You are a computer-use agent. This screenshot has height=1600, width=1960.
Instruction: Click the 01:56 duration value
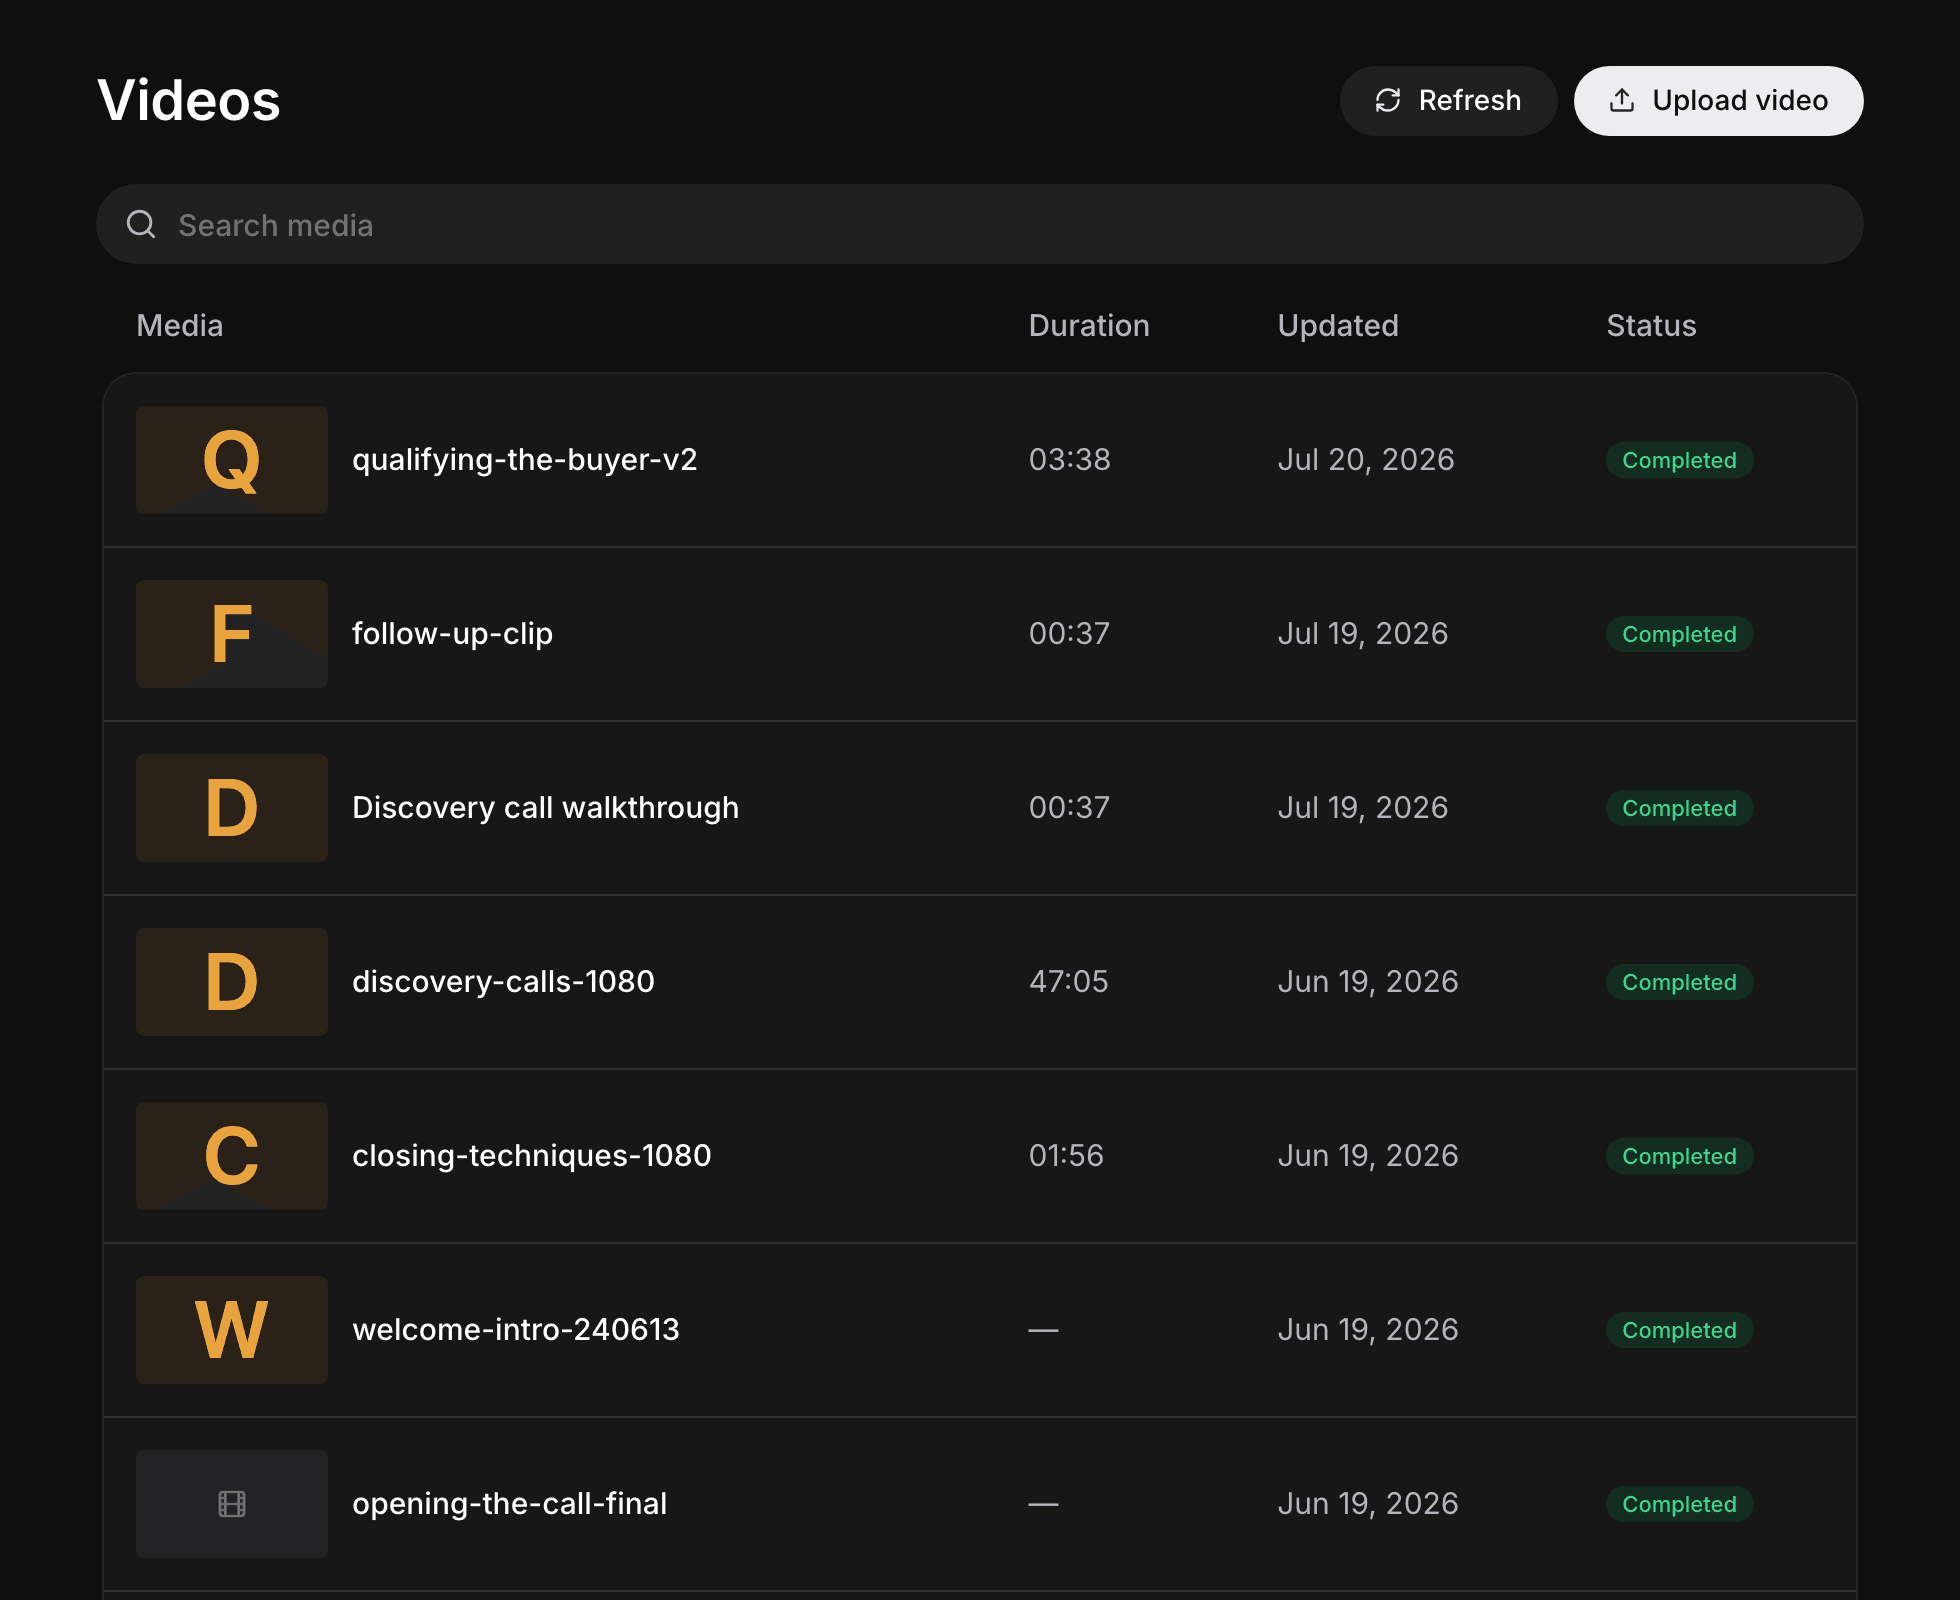1066,1156
